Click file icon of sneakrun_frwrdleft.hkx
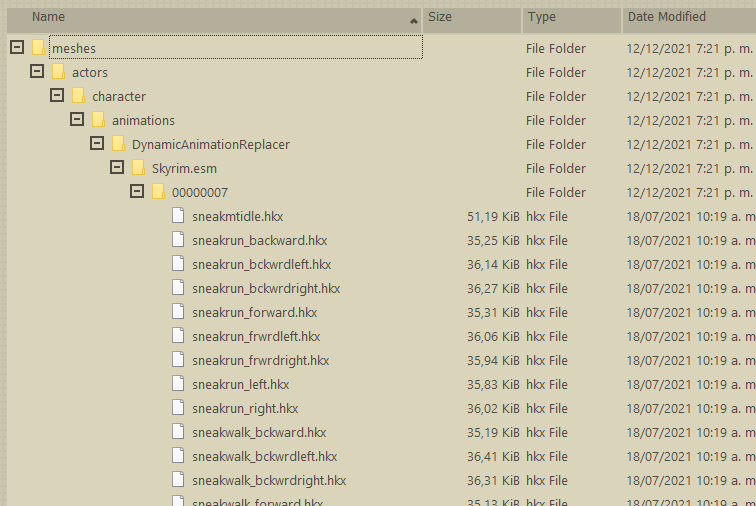Viewport: 756px width, 506px height. pyautogui.click(x=178, y=335)
